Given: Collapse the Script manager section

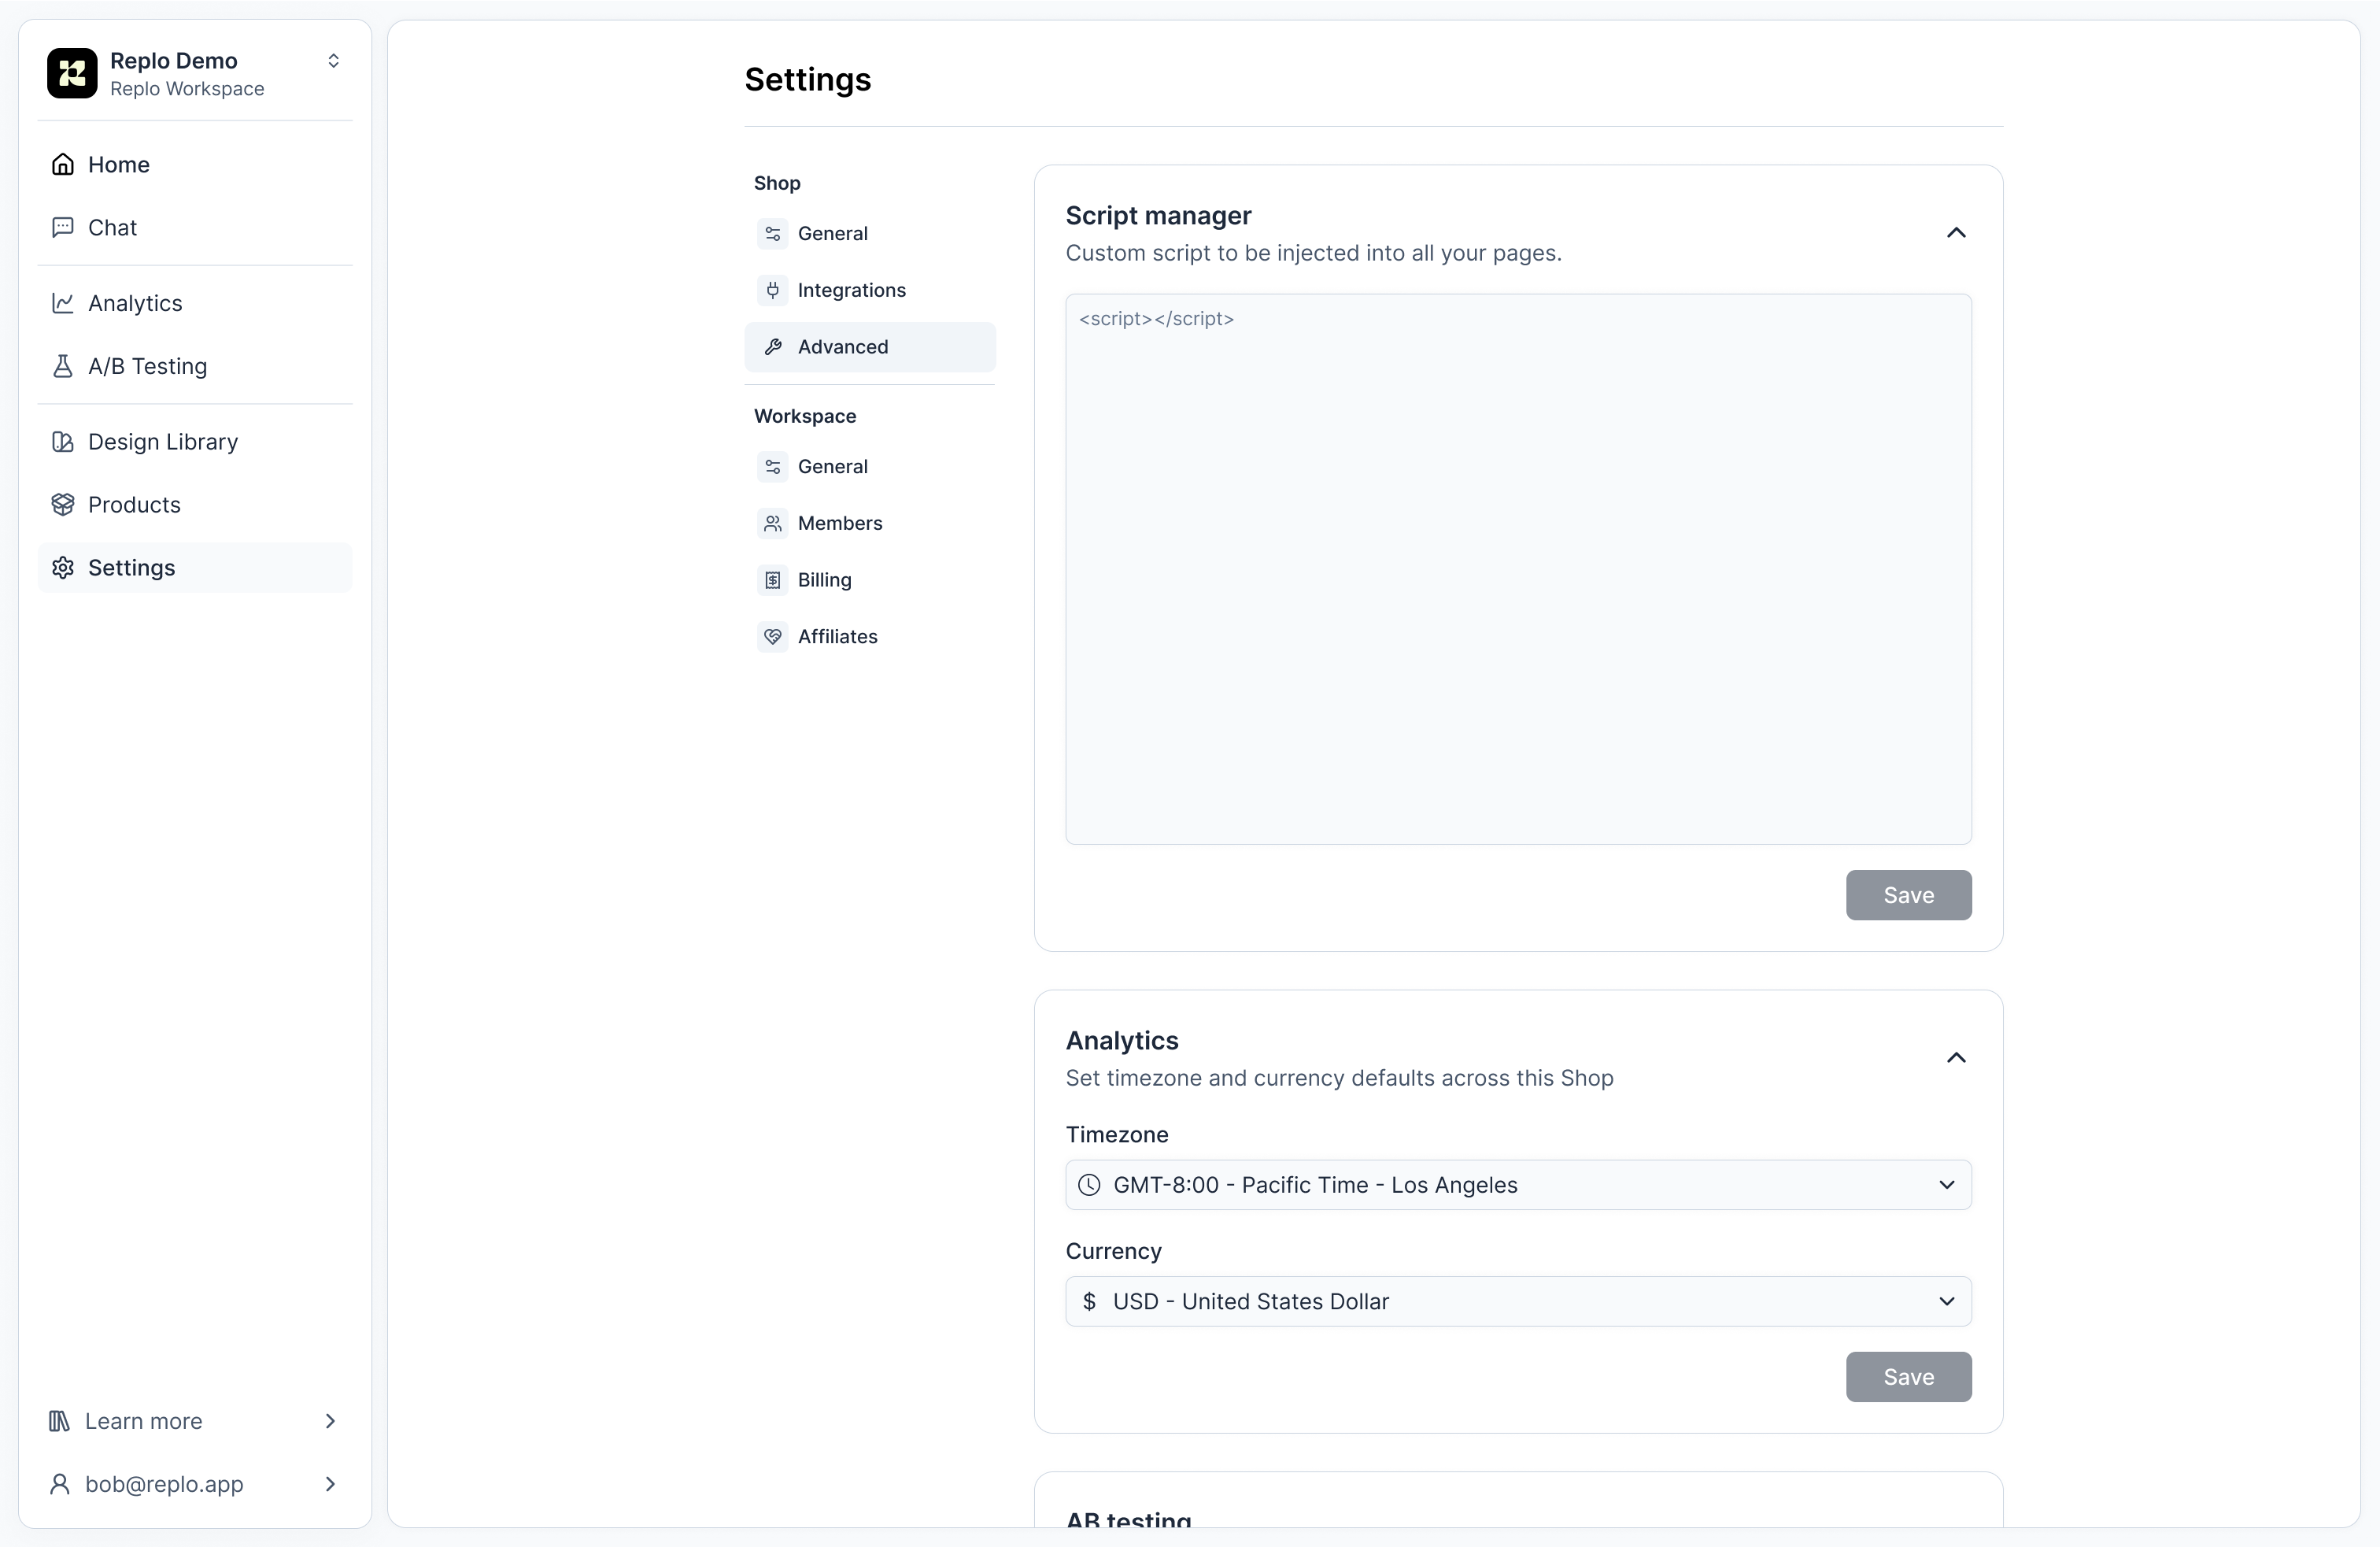Looking at the screenshot, I should [x=1956, y=232].
